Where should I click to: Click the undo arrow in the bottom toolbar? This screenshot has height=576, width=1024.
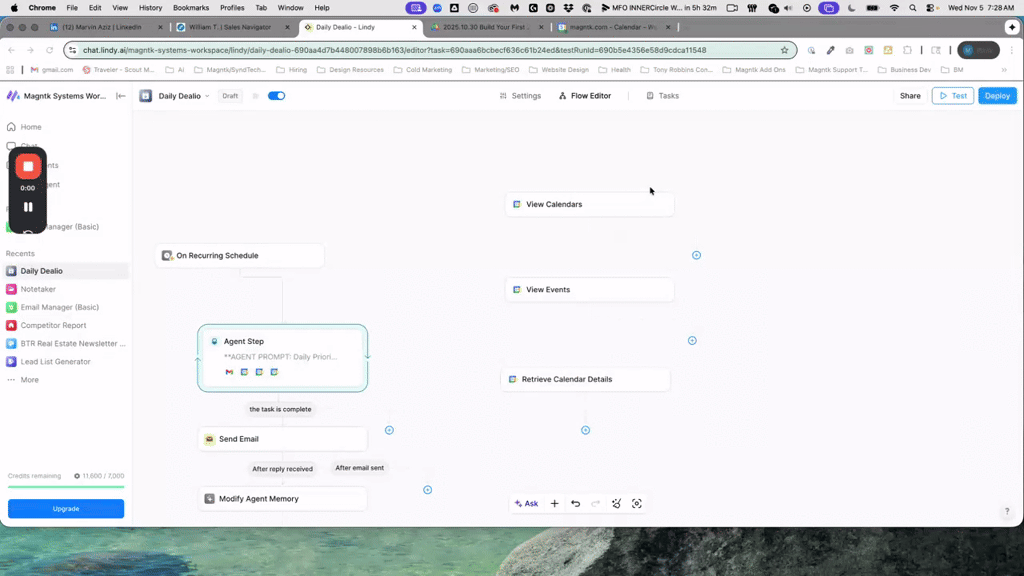click(575, 504)
